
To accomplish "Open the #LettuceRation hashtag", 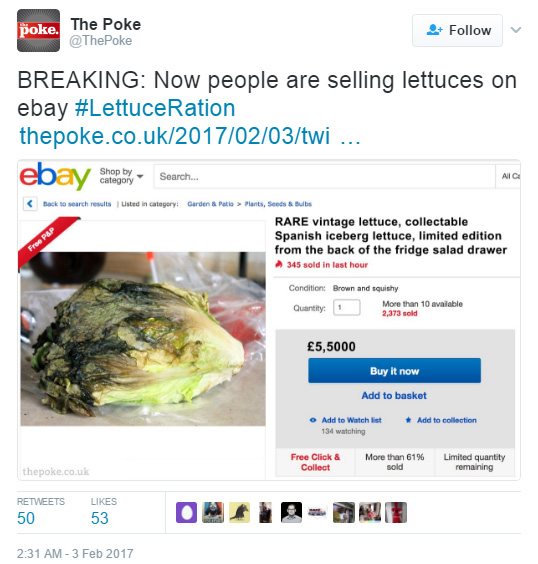I will click(x=155, y=108).
